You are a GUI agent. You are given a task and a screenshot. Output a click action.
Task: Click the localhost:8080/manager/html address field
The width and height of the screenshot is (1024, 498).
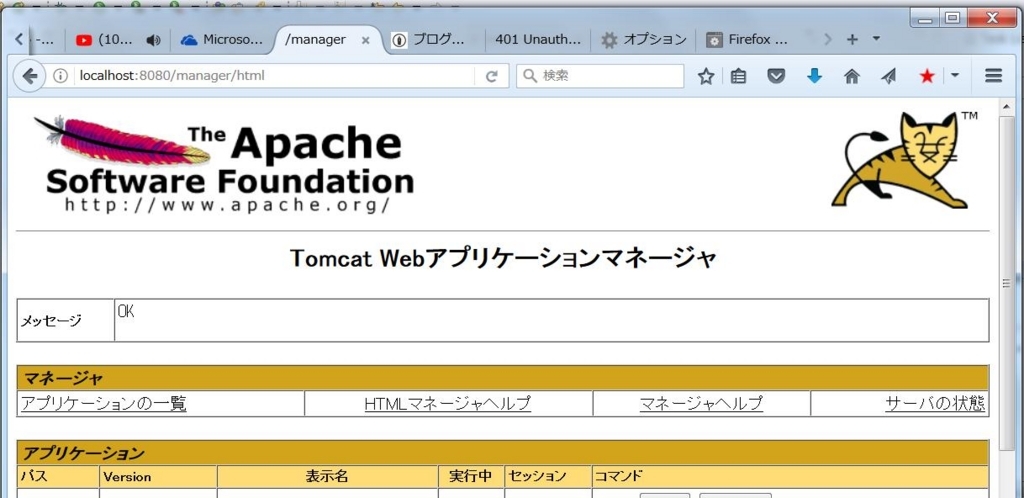pos(274,76)
